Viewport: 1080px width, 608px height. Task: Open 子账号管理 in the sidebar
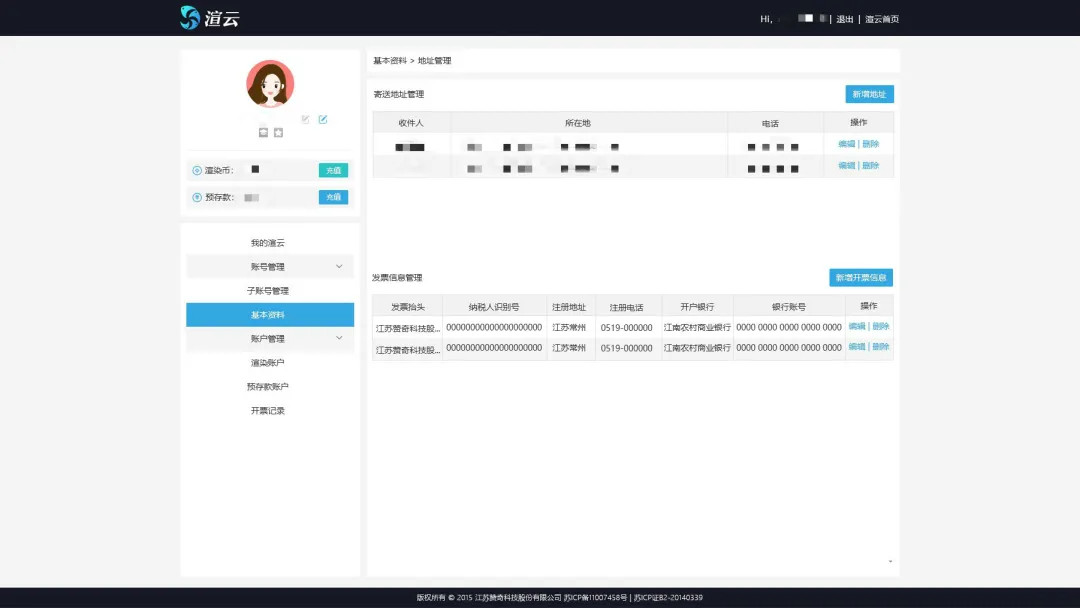268,291
